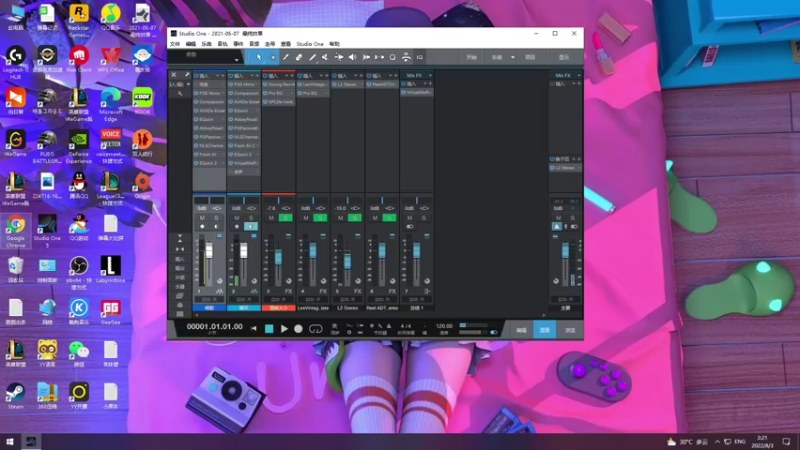Screen dimensions: 800x450
Task: Open Google Chrome desktop icon
Action: coord(15,231)
